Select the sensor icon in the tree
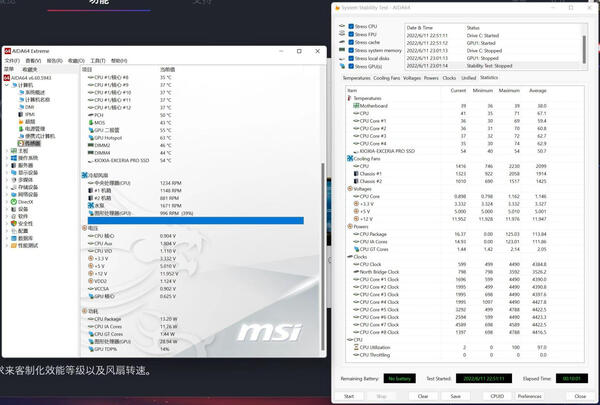Viewport: 600px width, 405px height. (22, 143)
